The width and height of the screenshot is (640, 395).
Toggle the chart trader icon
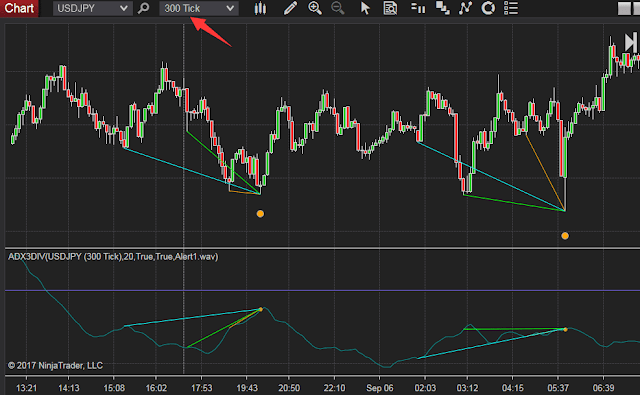click(418, 8)
